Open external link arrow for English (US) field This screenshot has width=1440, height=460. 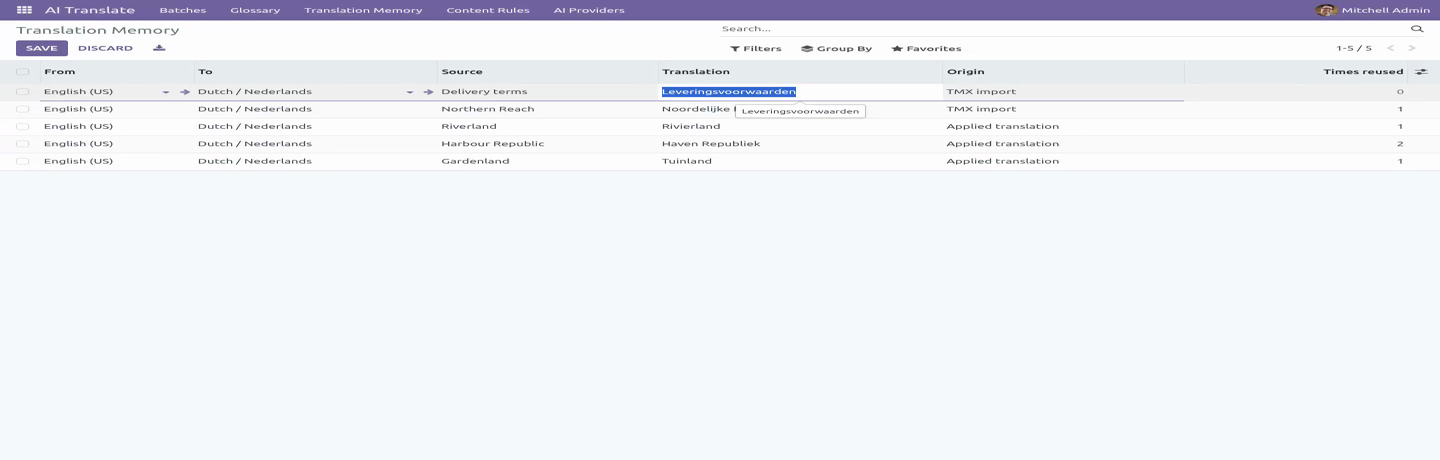pos(185,92)
